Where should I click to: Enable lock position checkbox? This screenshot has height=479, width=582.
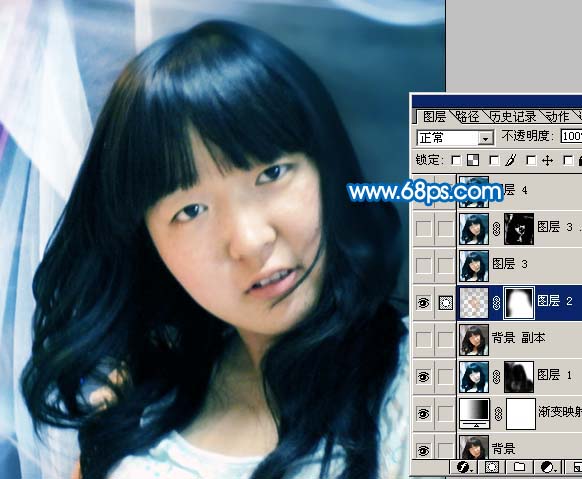pos(531,161)
